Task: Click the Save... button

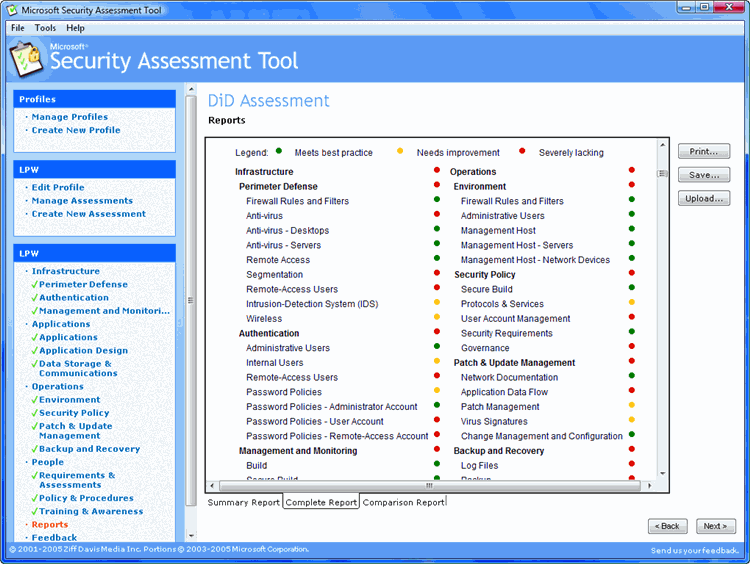Action: (704, 175)
